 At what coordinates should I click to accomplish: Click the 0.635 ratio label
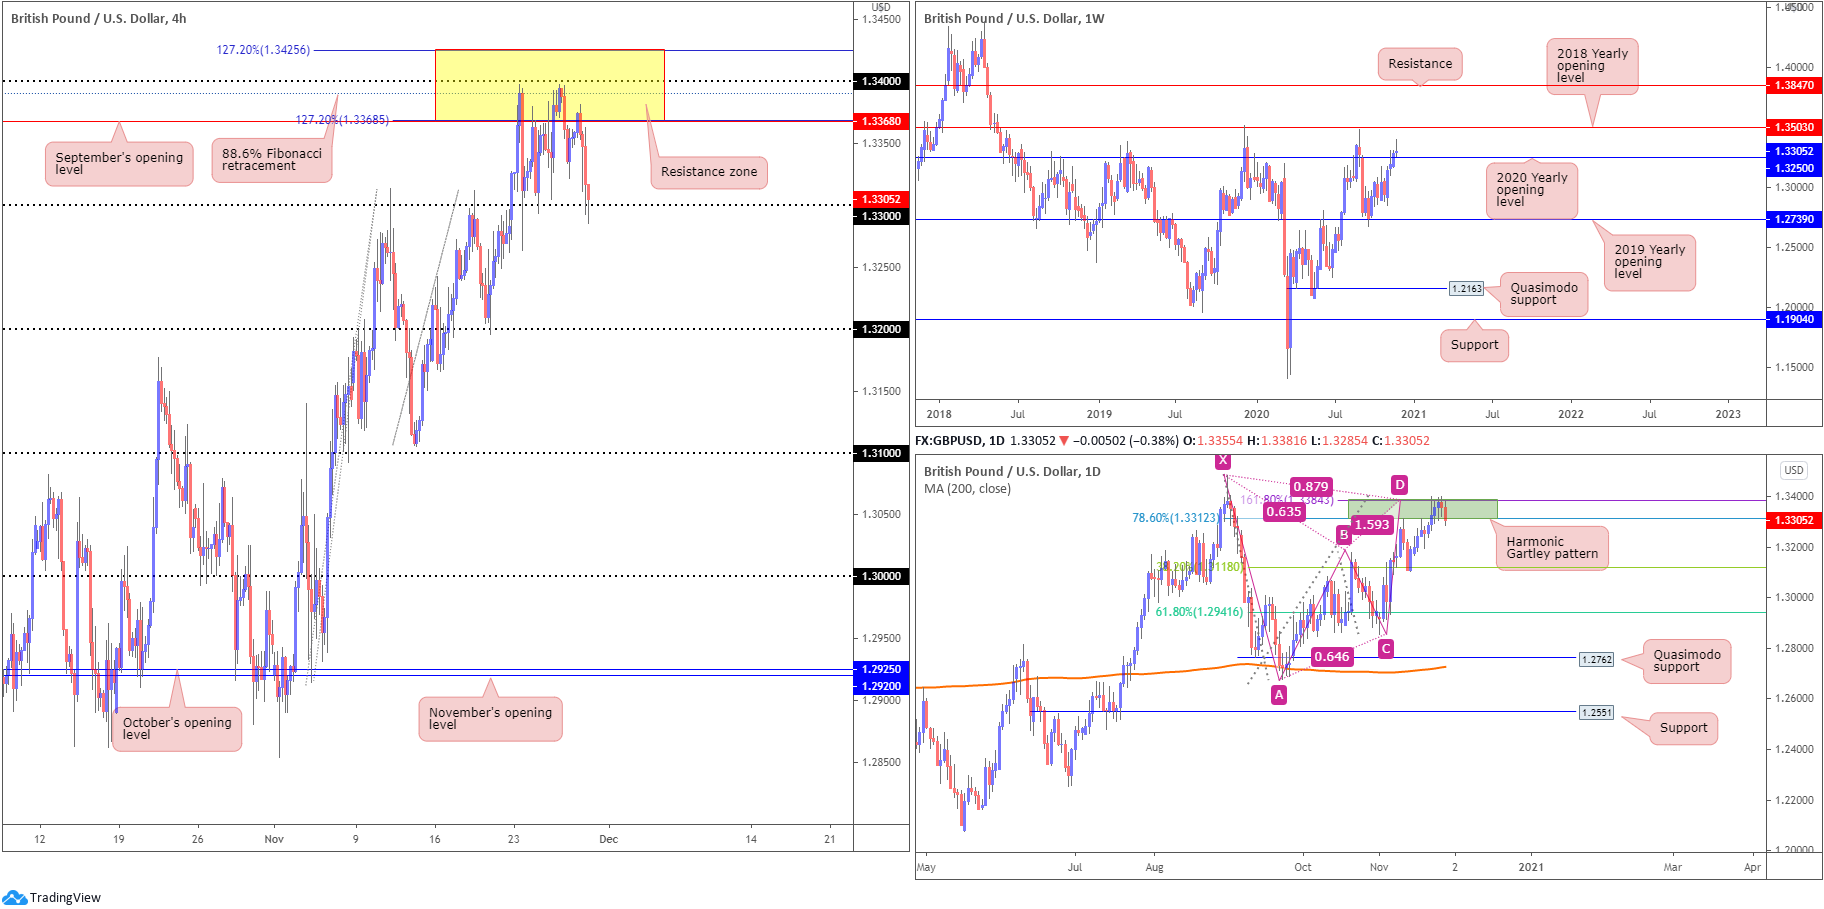pyautogui.click(x=1284, y=512)
